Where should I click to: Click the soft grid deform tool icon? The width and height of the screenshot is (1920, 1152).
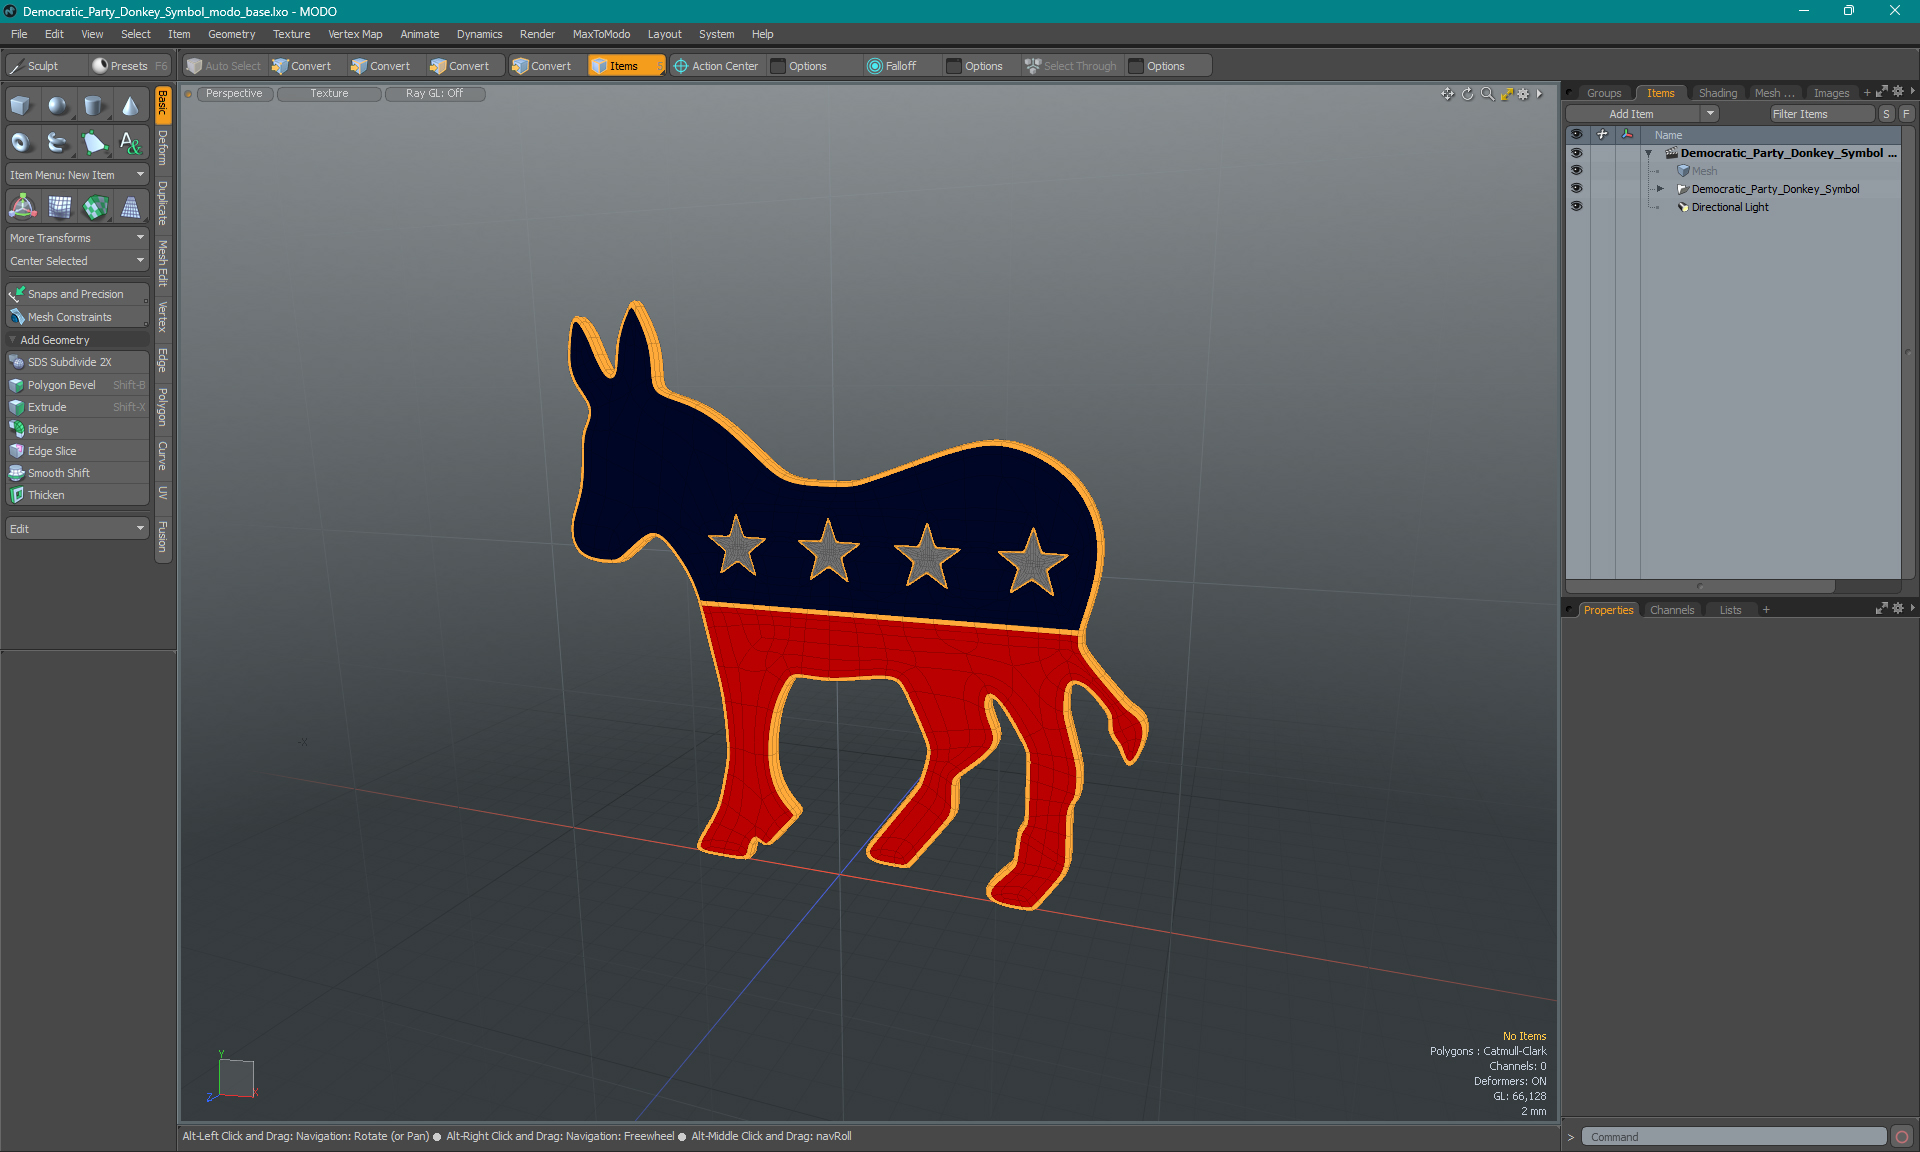pyautogui.click(x=60, y=207)
